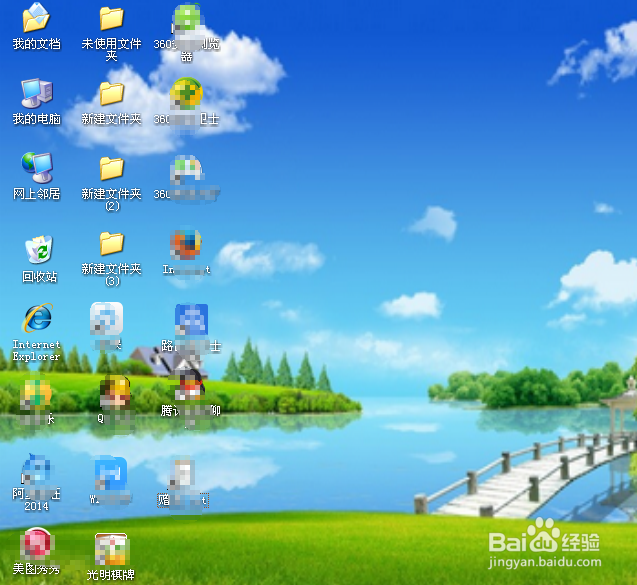Click the 360 卫士 security shortcut
This screenshot has width=637, height=585.
tap(186, 102)
